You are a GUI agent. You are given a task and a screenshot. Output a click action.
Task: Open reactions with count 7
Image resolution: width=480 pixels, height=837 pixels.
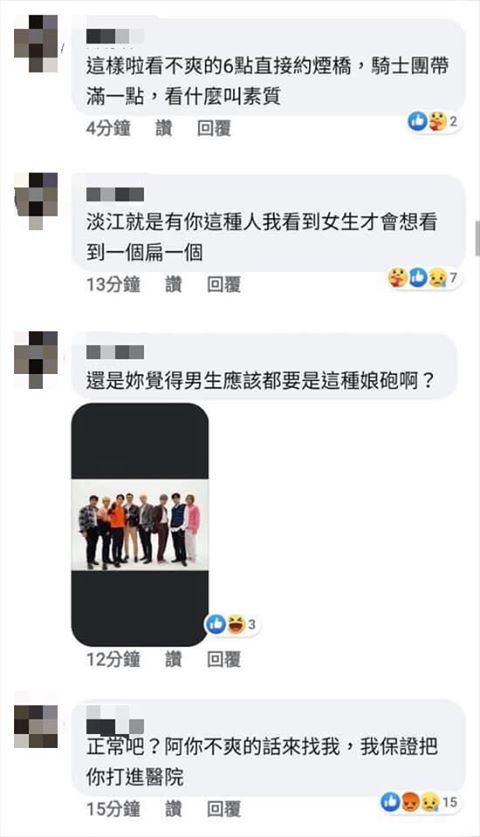(x=424, y=278)
